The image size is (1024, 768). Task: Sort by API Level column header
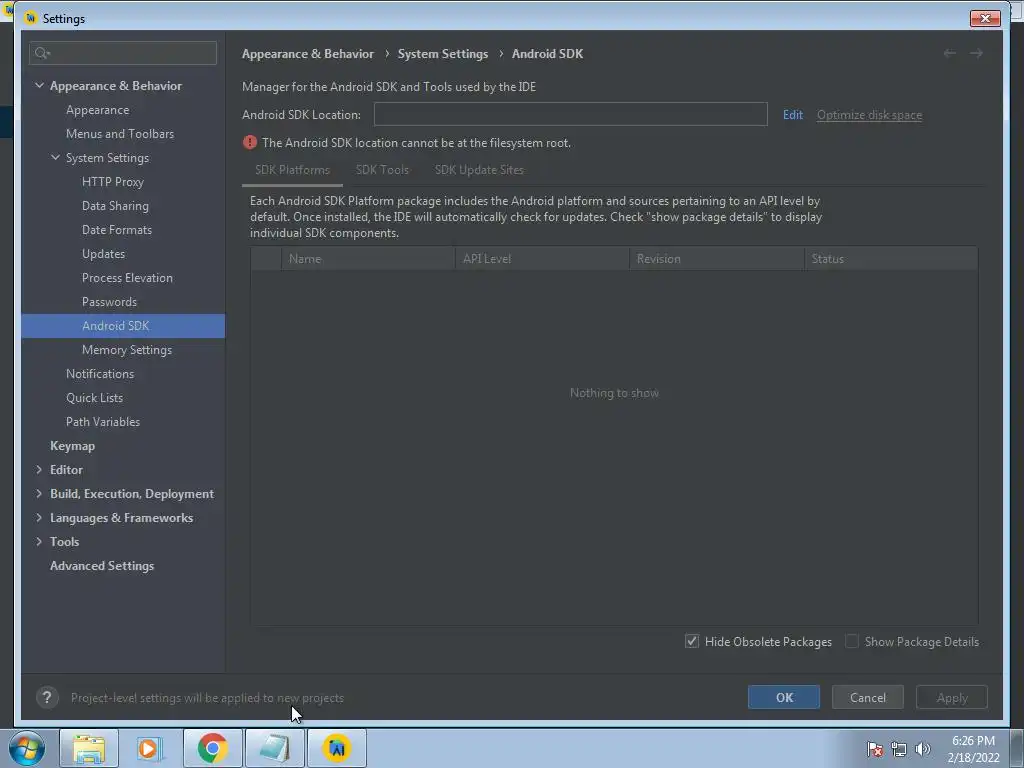point(543,259)
